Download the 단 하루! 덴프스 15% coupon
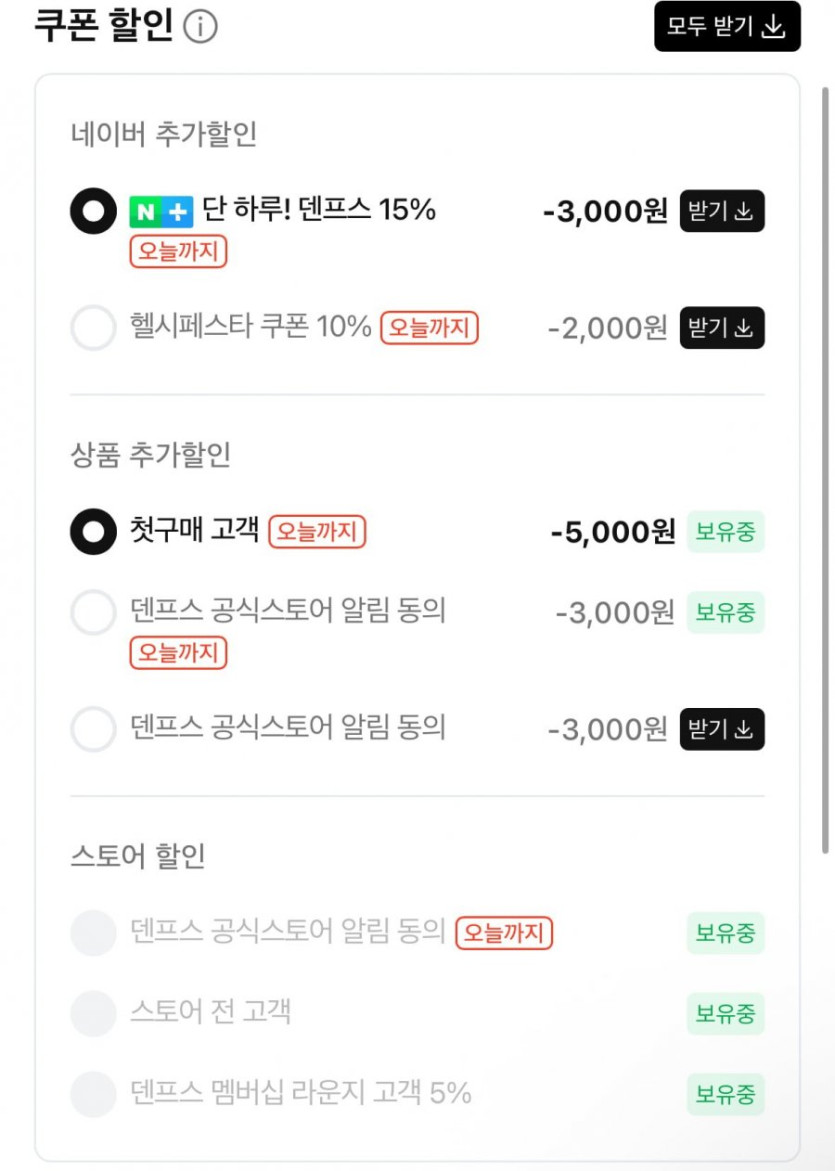This screenshot has width=835, height=1171. click(x=722, y=211)
